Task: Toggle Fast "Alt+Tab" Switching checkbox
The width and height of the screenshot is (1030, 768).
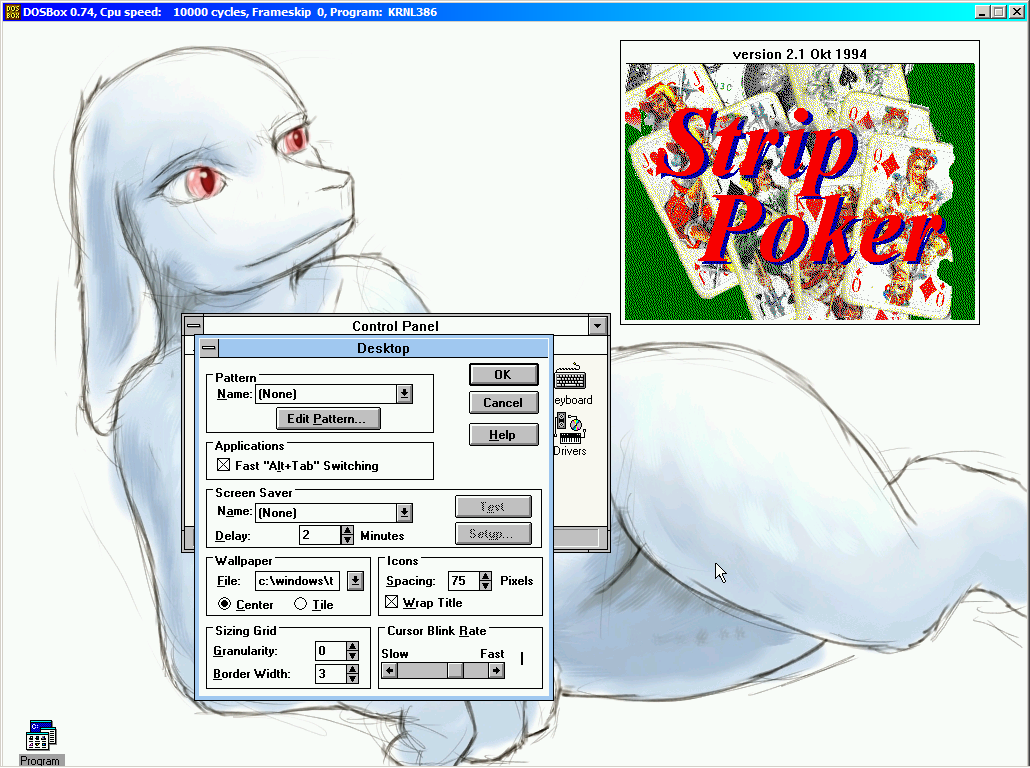Action: (224, 465)
